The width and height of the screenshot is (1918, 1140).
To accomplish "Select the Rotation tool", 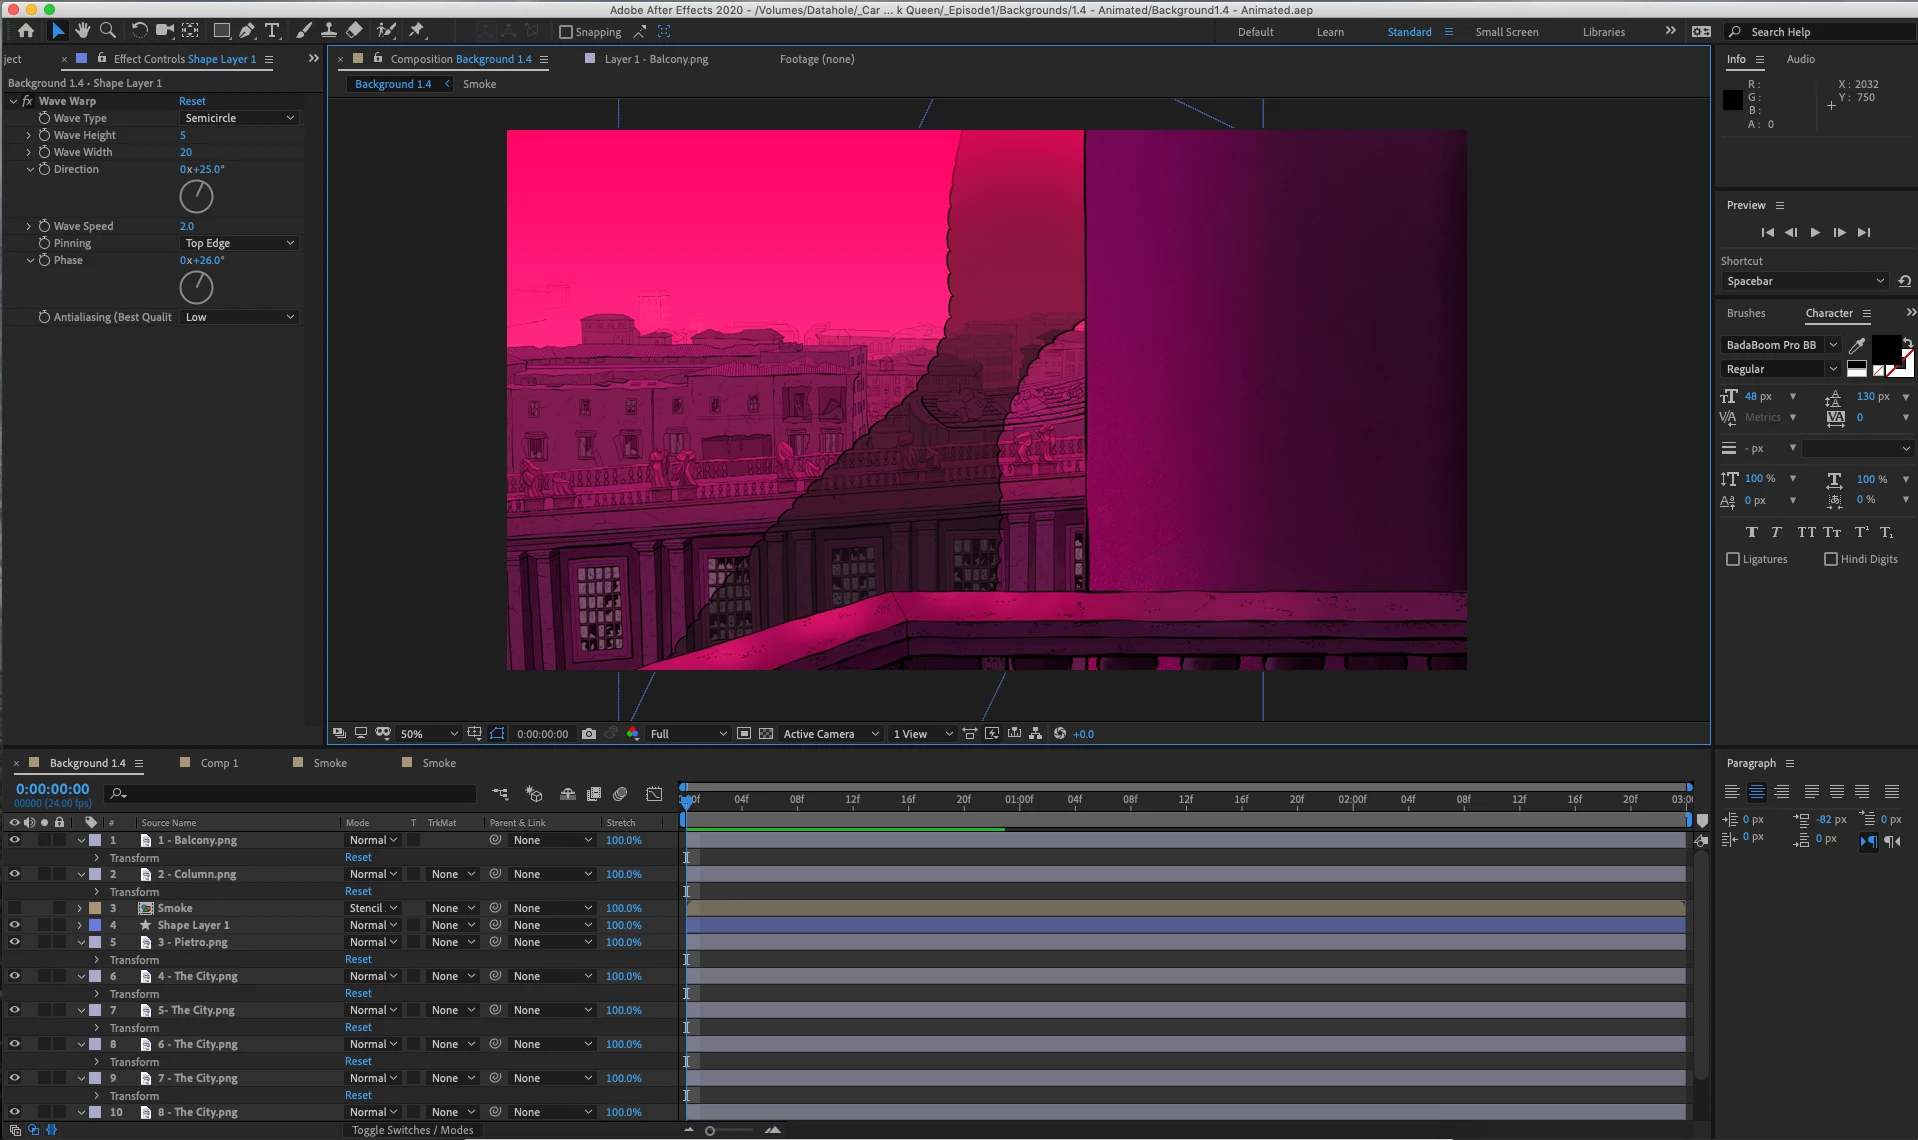I will [x=140, y=31].
